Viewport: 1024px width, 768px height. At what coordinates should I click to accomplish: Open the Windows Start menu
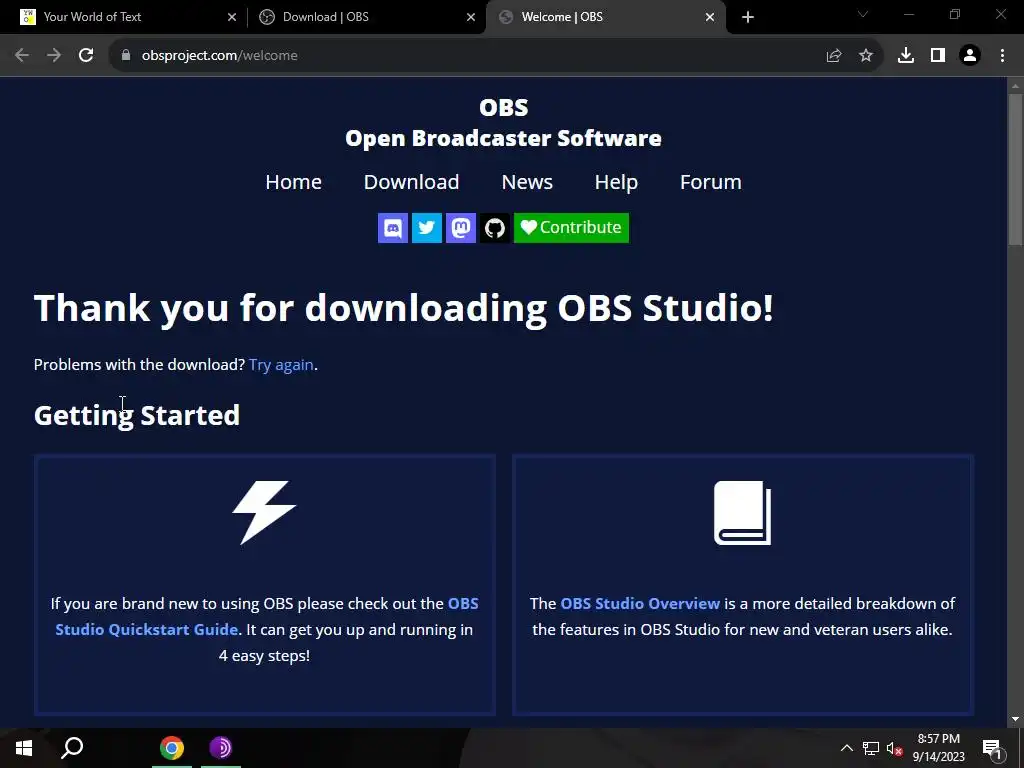[24, 748]
